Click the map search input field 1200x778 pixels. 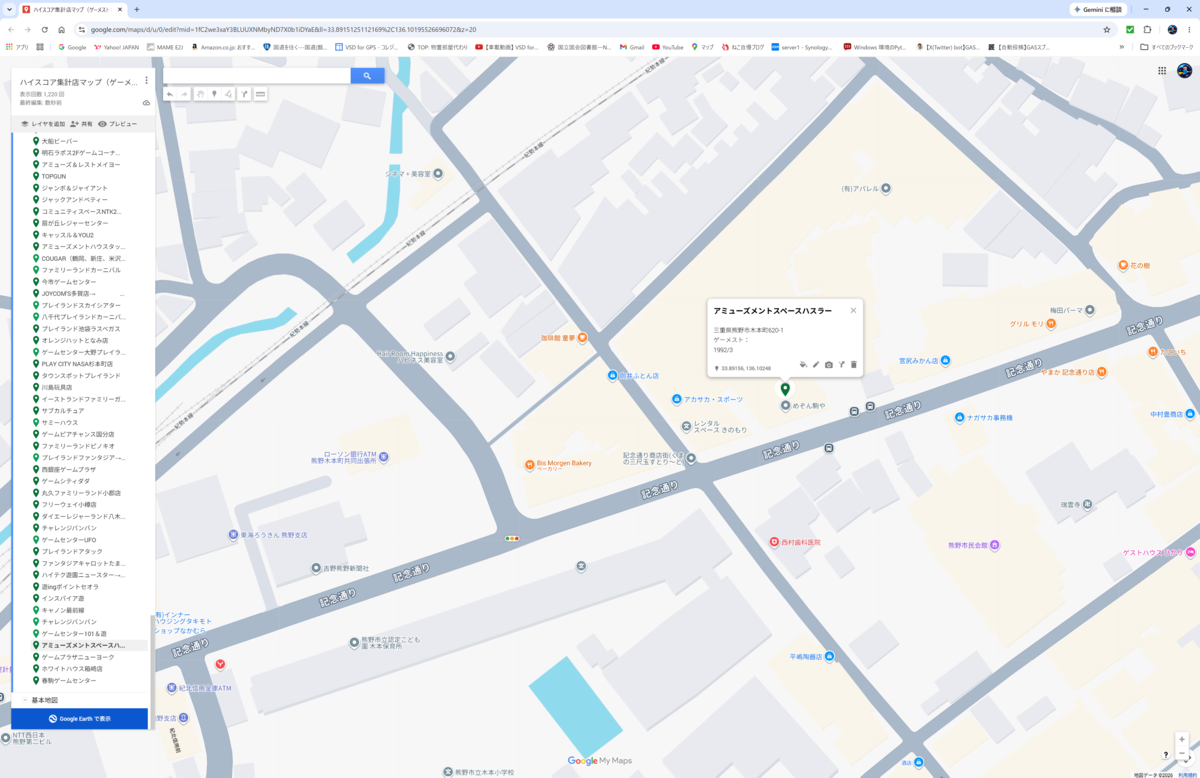click(x=257, y=76)
